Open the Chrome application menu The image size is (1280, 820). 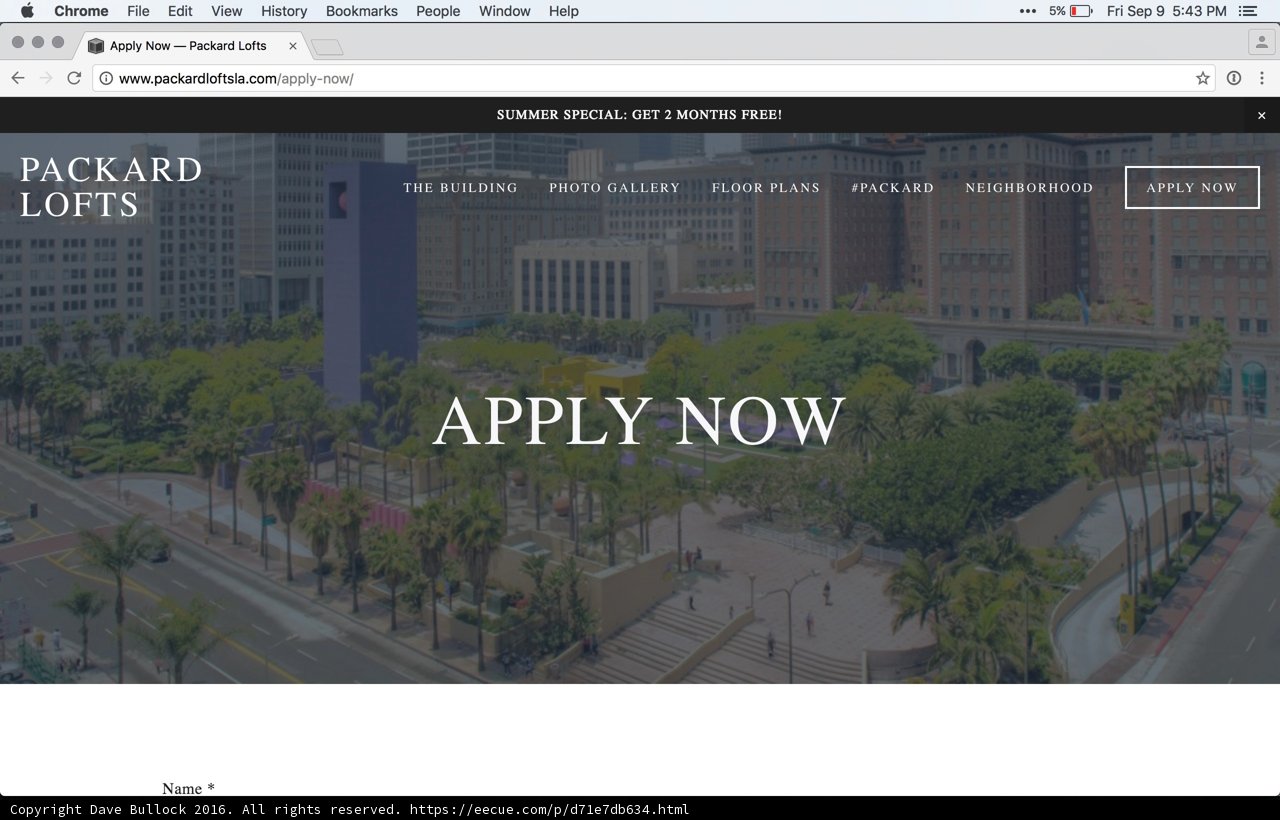[x=81, y=11]
